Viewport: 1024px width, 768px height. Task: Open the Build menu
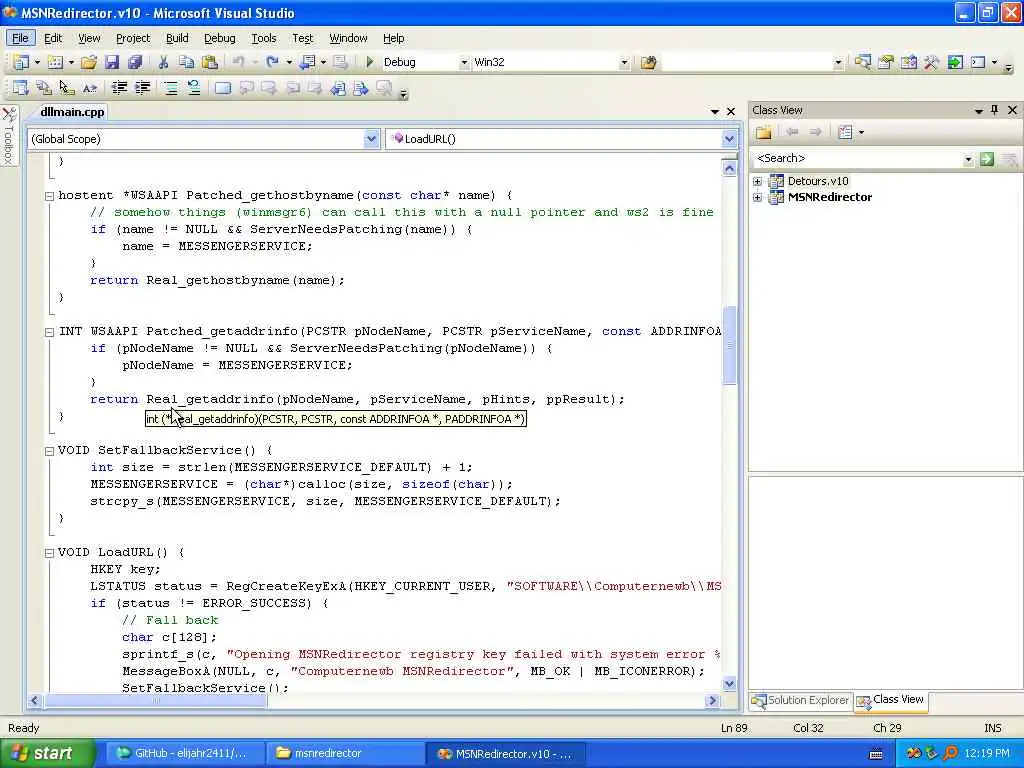(x=177, y=39)
